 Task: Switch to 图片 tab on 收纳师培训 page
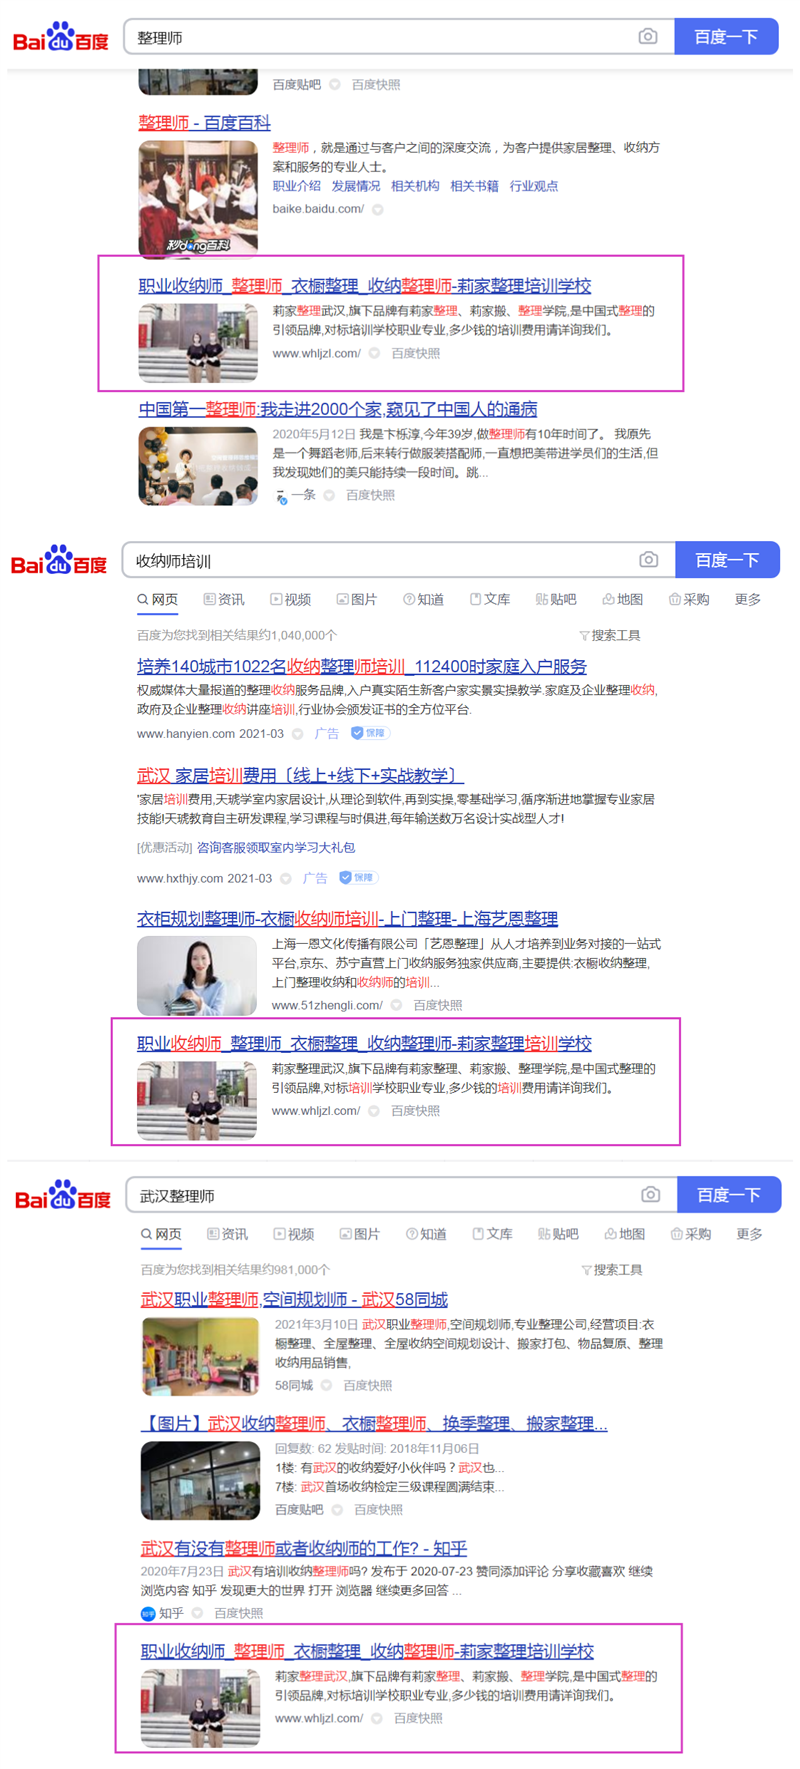pyautogui.click(x=356, y=599)
